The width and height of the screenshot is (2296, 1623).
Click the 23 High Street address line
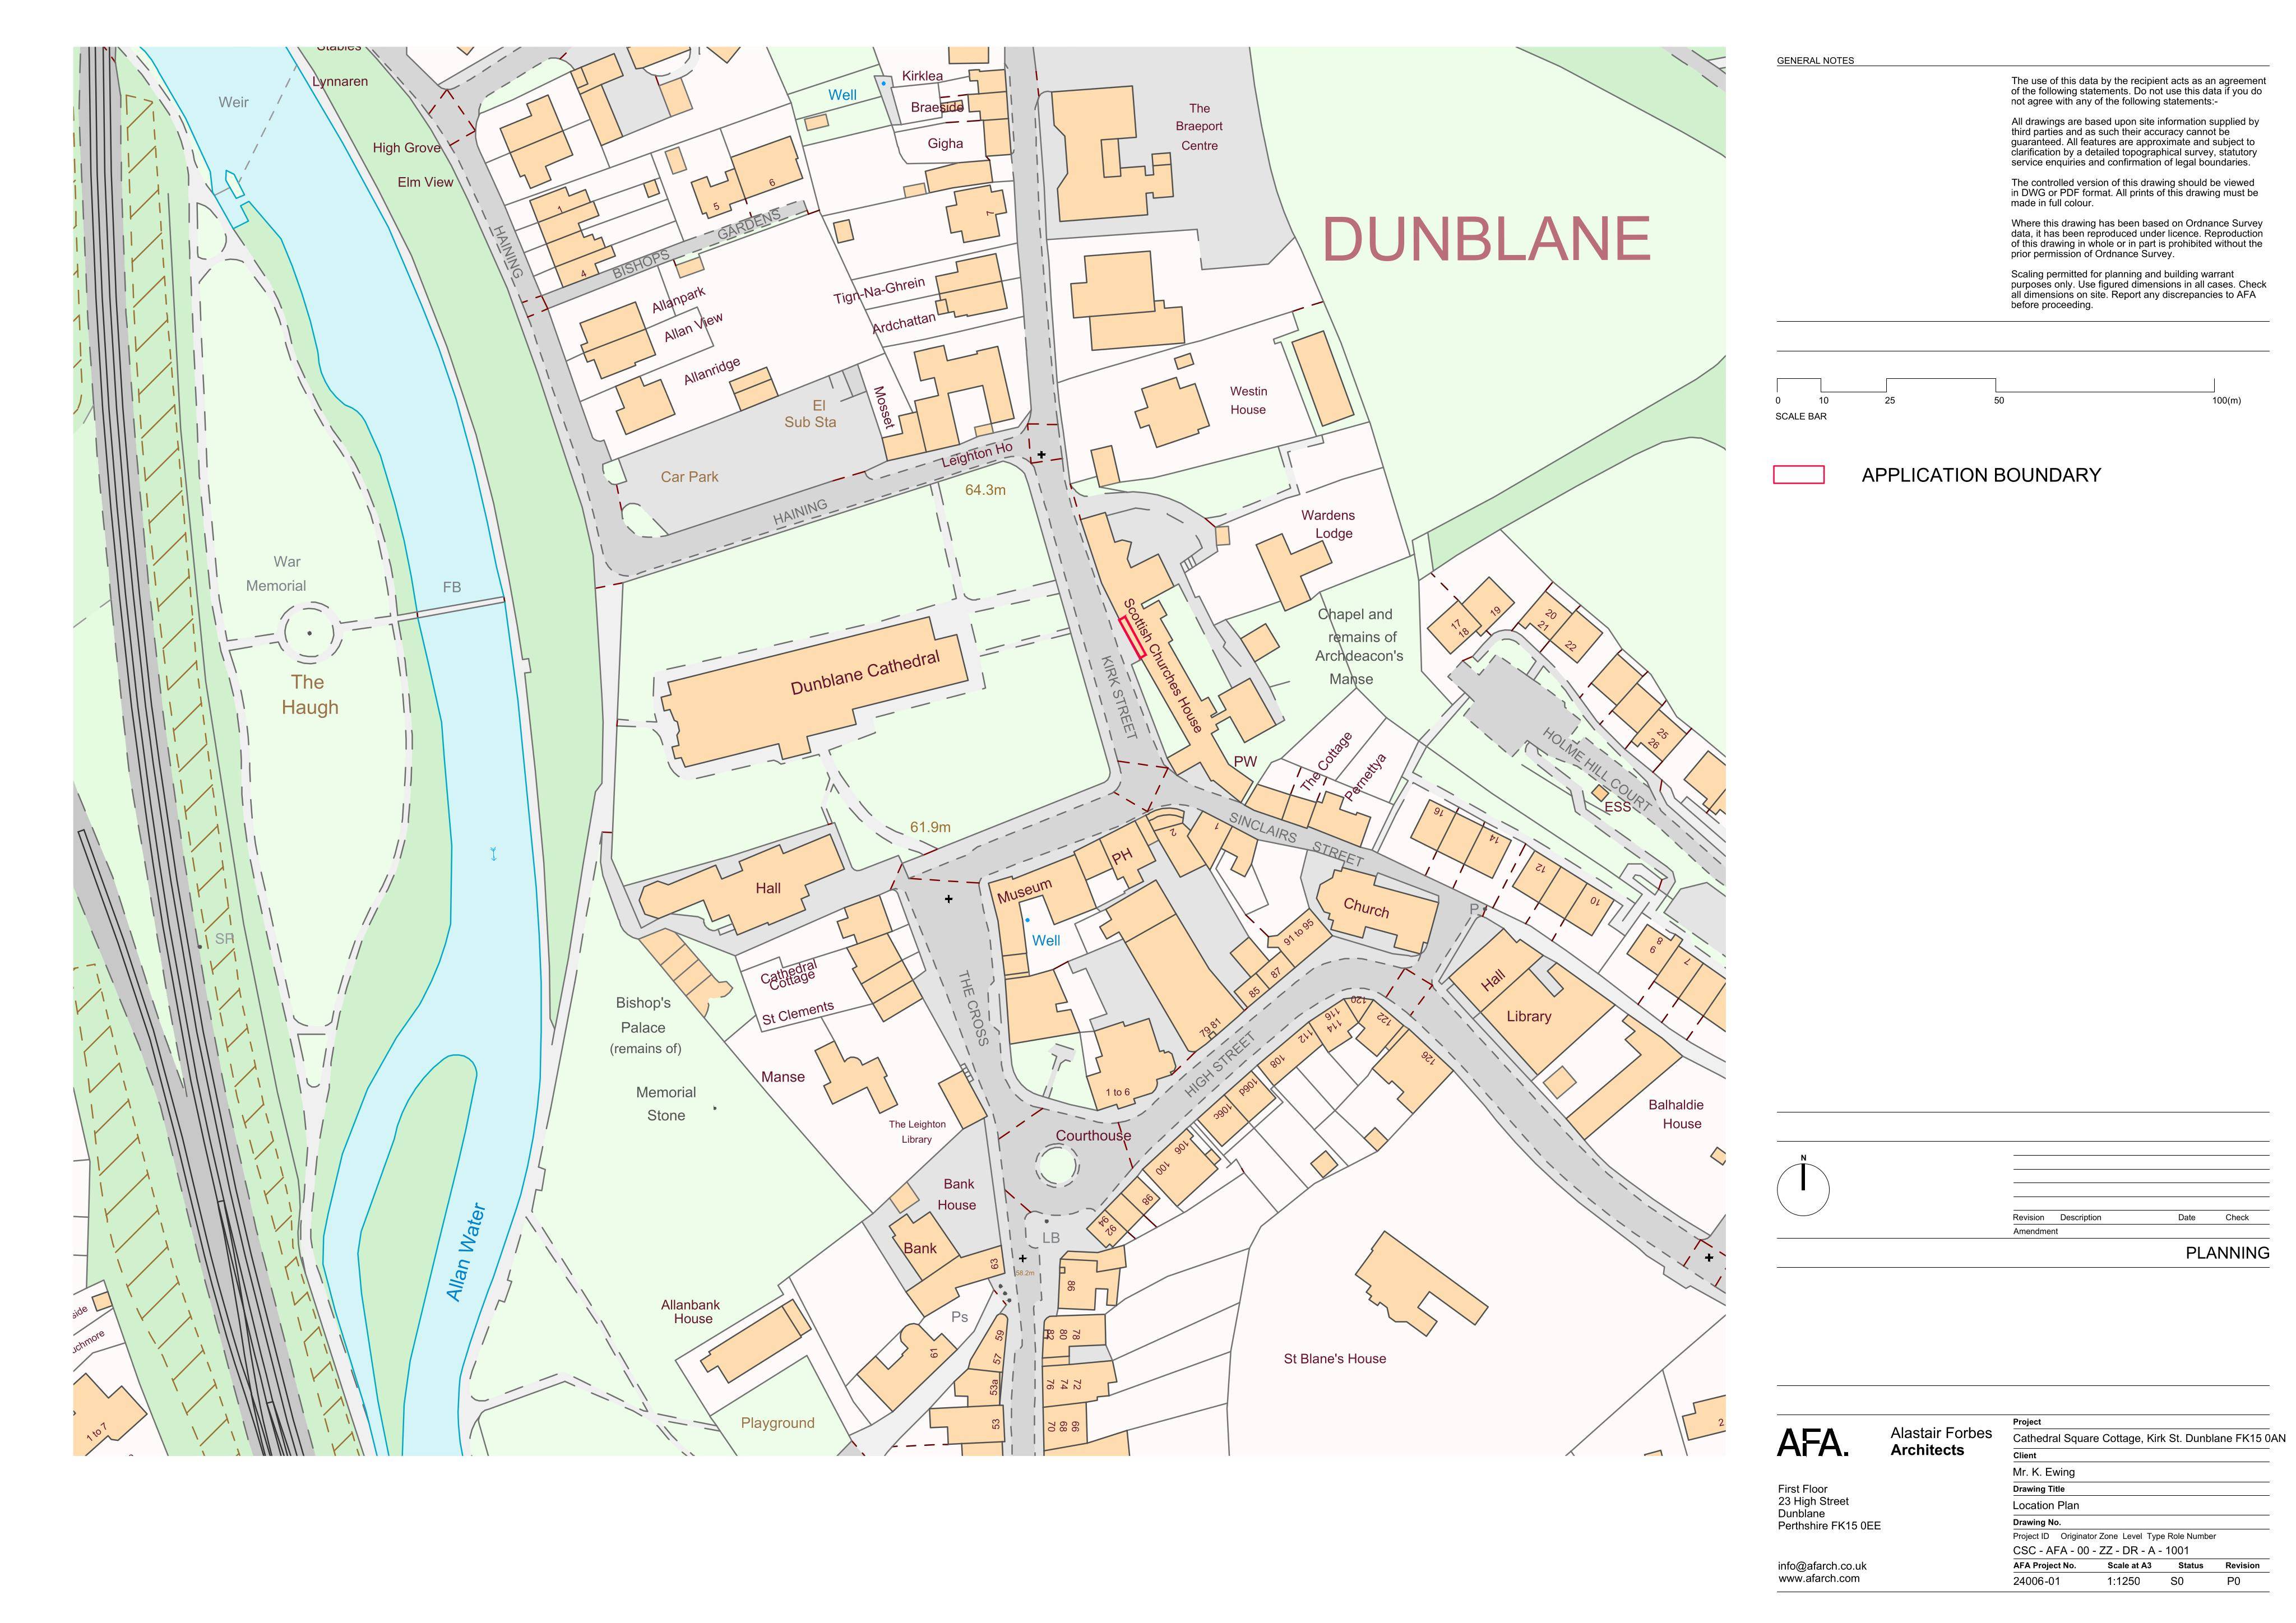tap(1813, 1501)
